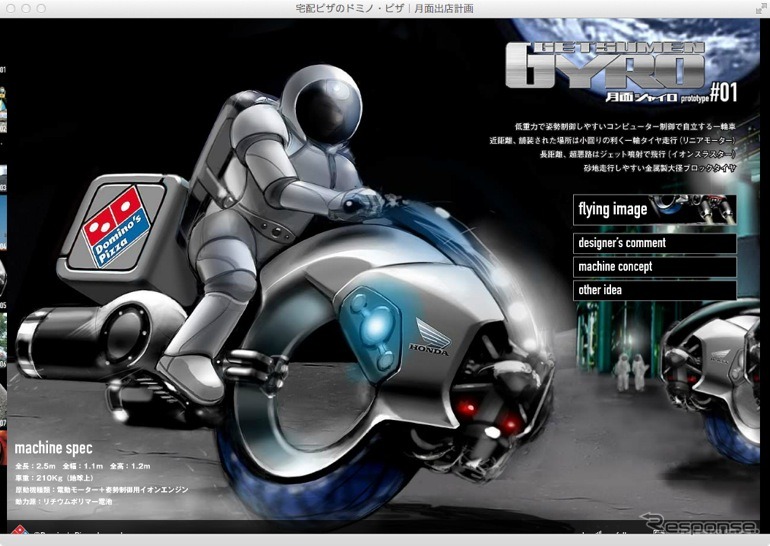Click the prototype #01 label
The image size is (770, 546).
720,93
